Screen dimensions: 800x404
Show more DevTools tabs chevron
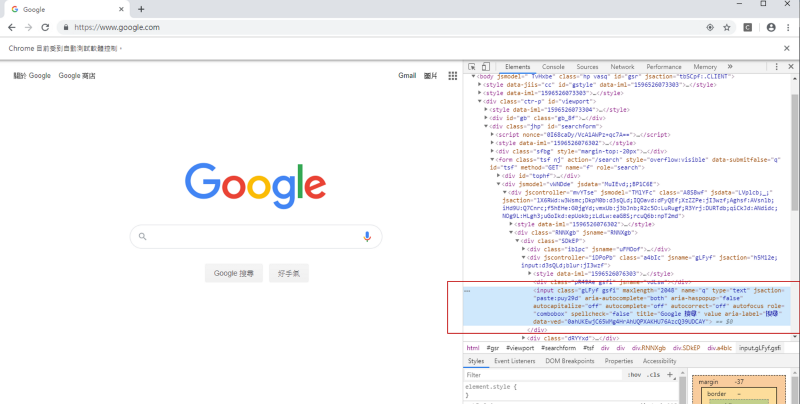[x=730, y=67]
